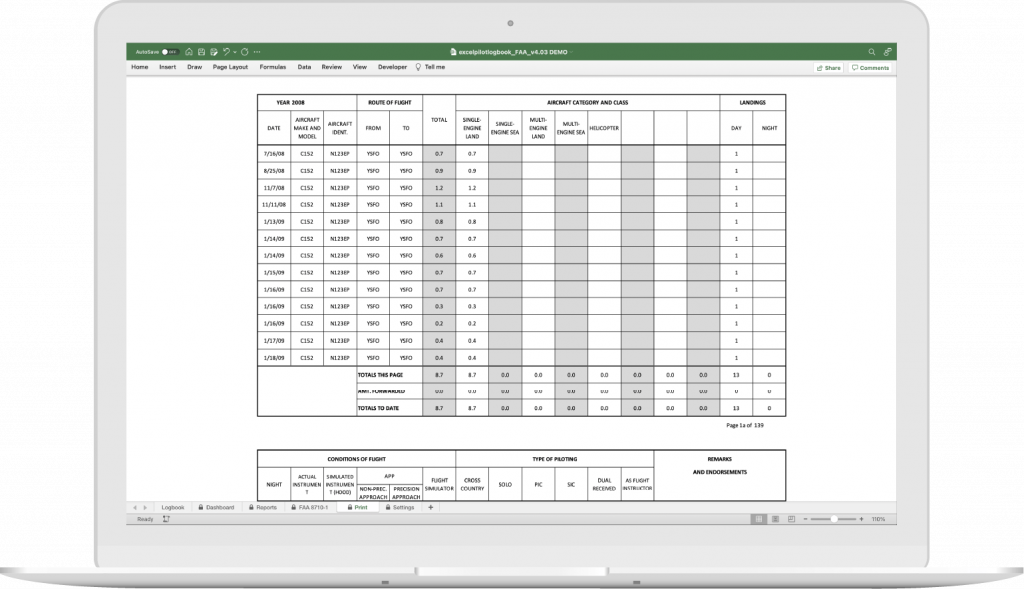Select the LANDINGS header cell
The image size is (1024, 589).
pos(752,103)
